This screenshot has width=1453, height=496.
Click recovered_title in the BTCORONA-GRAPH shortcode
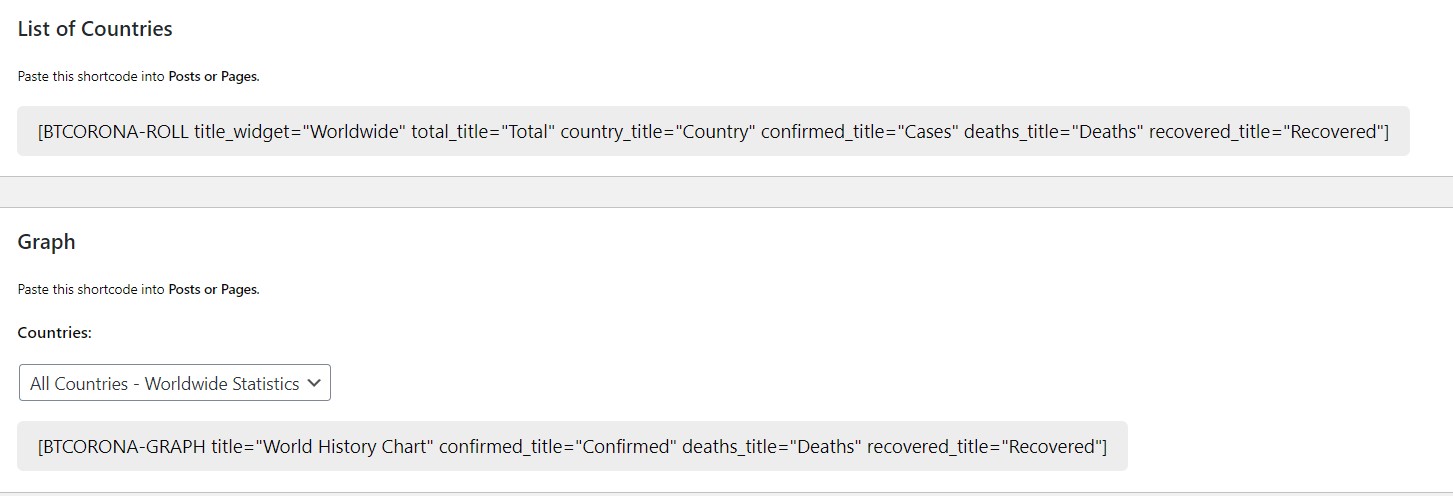(986, 446)
